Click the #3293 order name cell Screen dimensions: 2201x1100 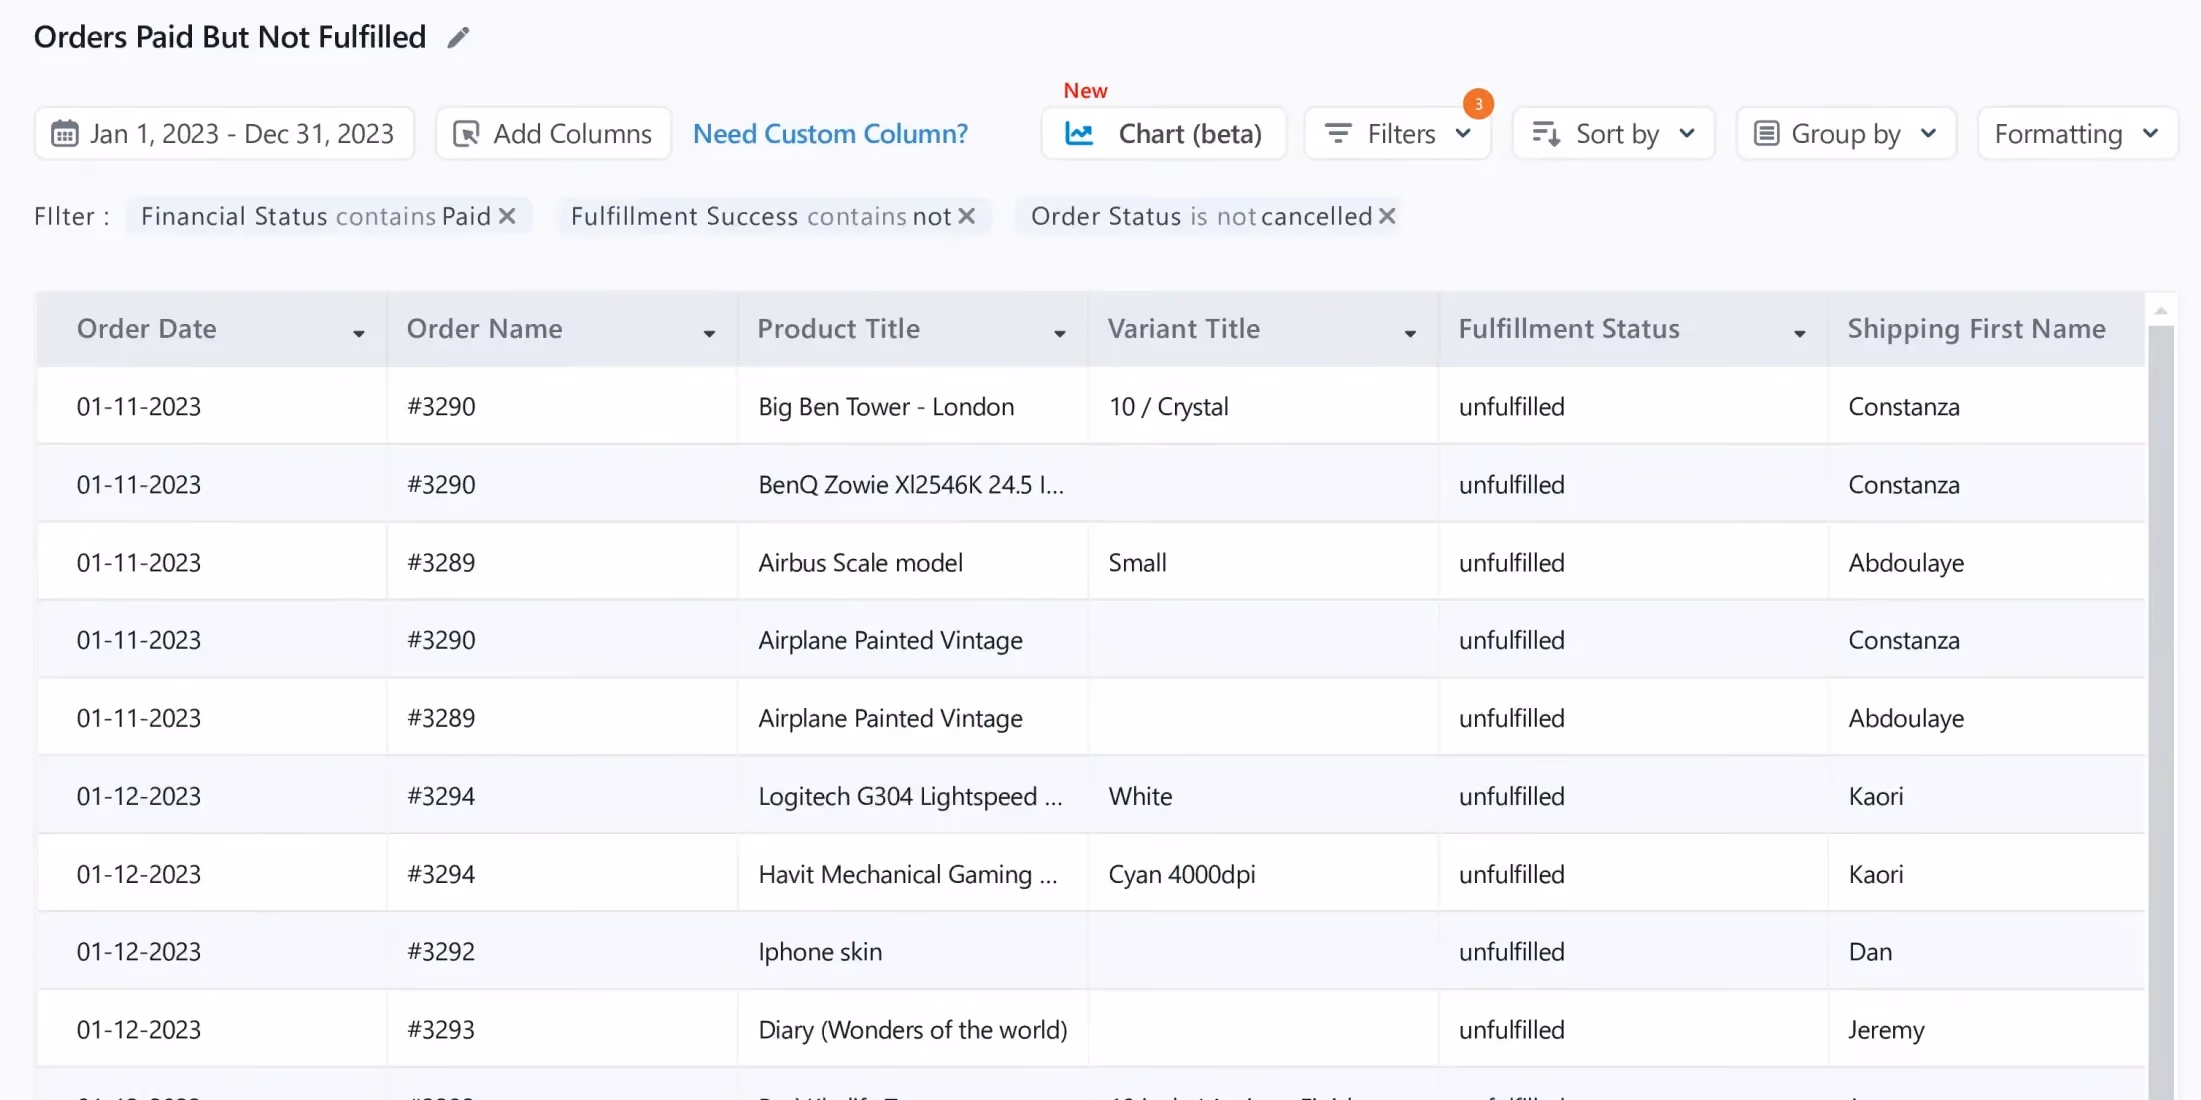click(x=562, y=1030)
